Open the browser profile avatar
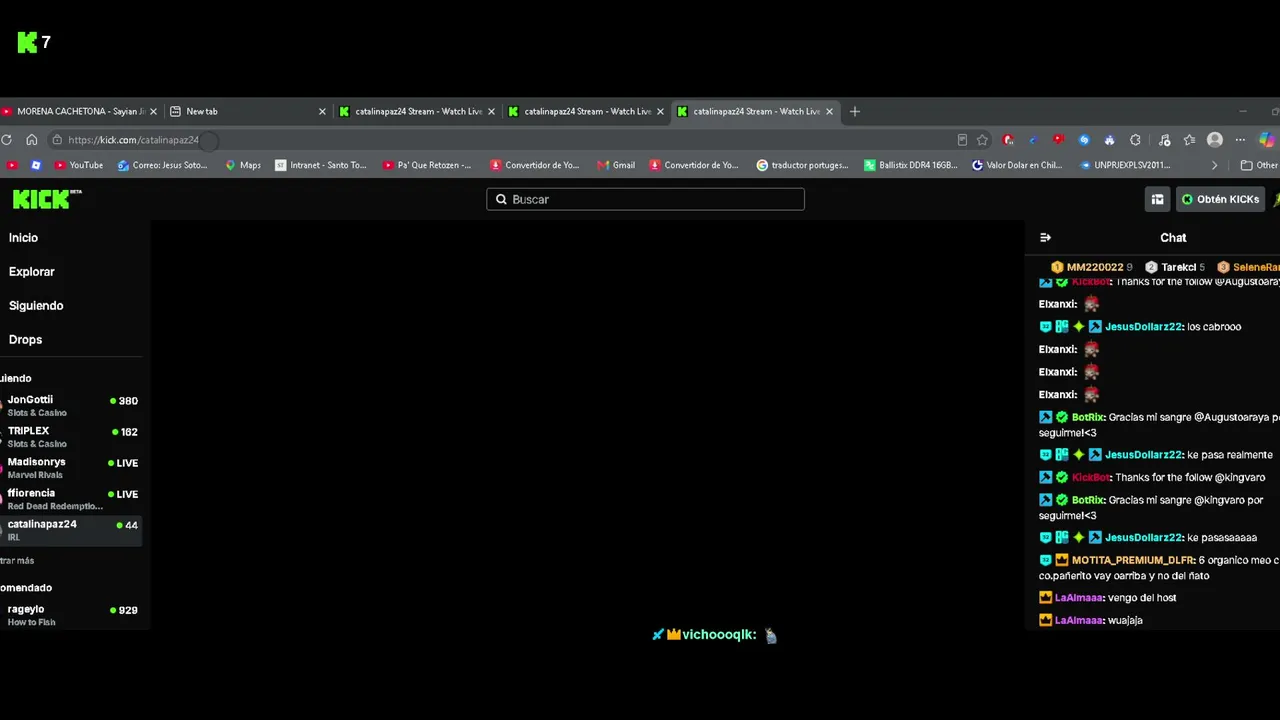1280x720 pixels. pos(1215,140)
